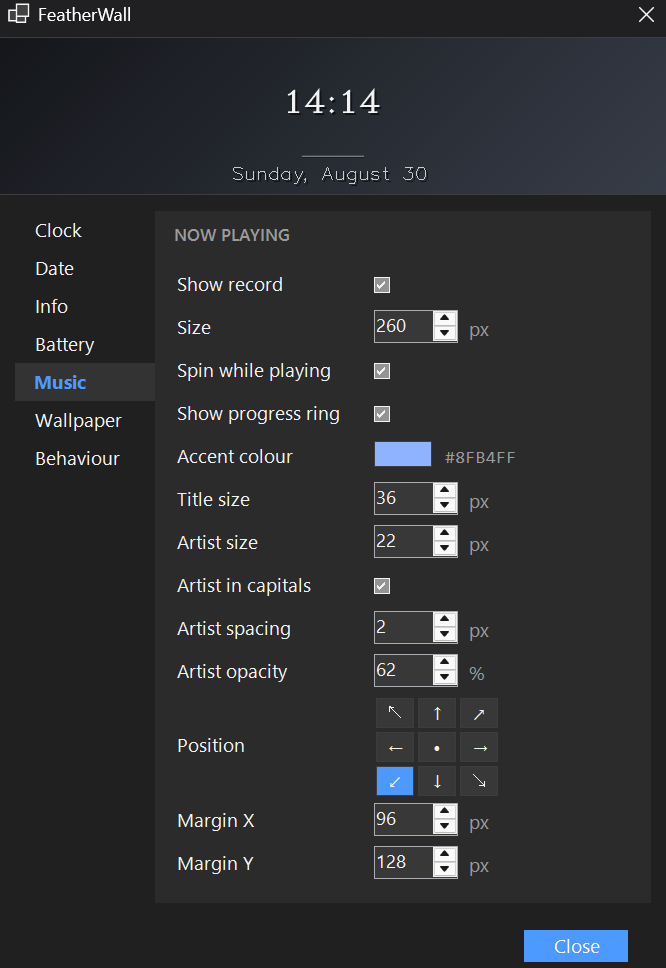Open the Accent colour swatch picker
This screenshot has height=968, width=666.
(x=402, y=454)
